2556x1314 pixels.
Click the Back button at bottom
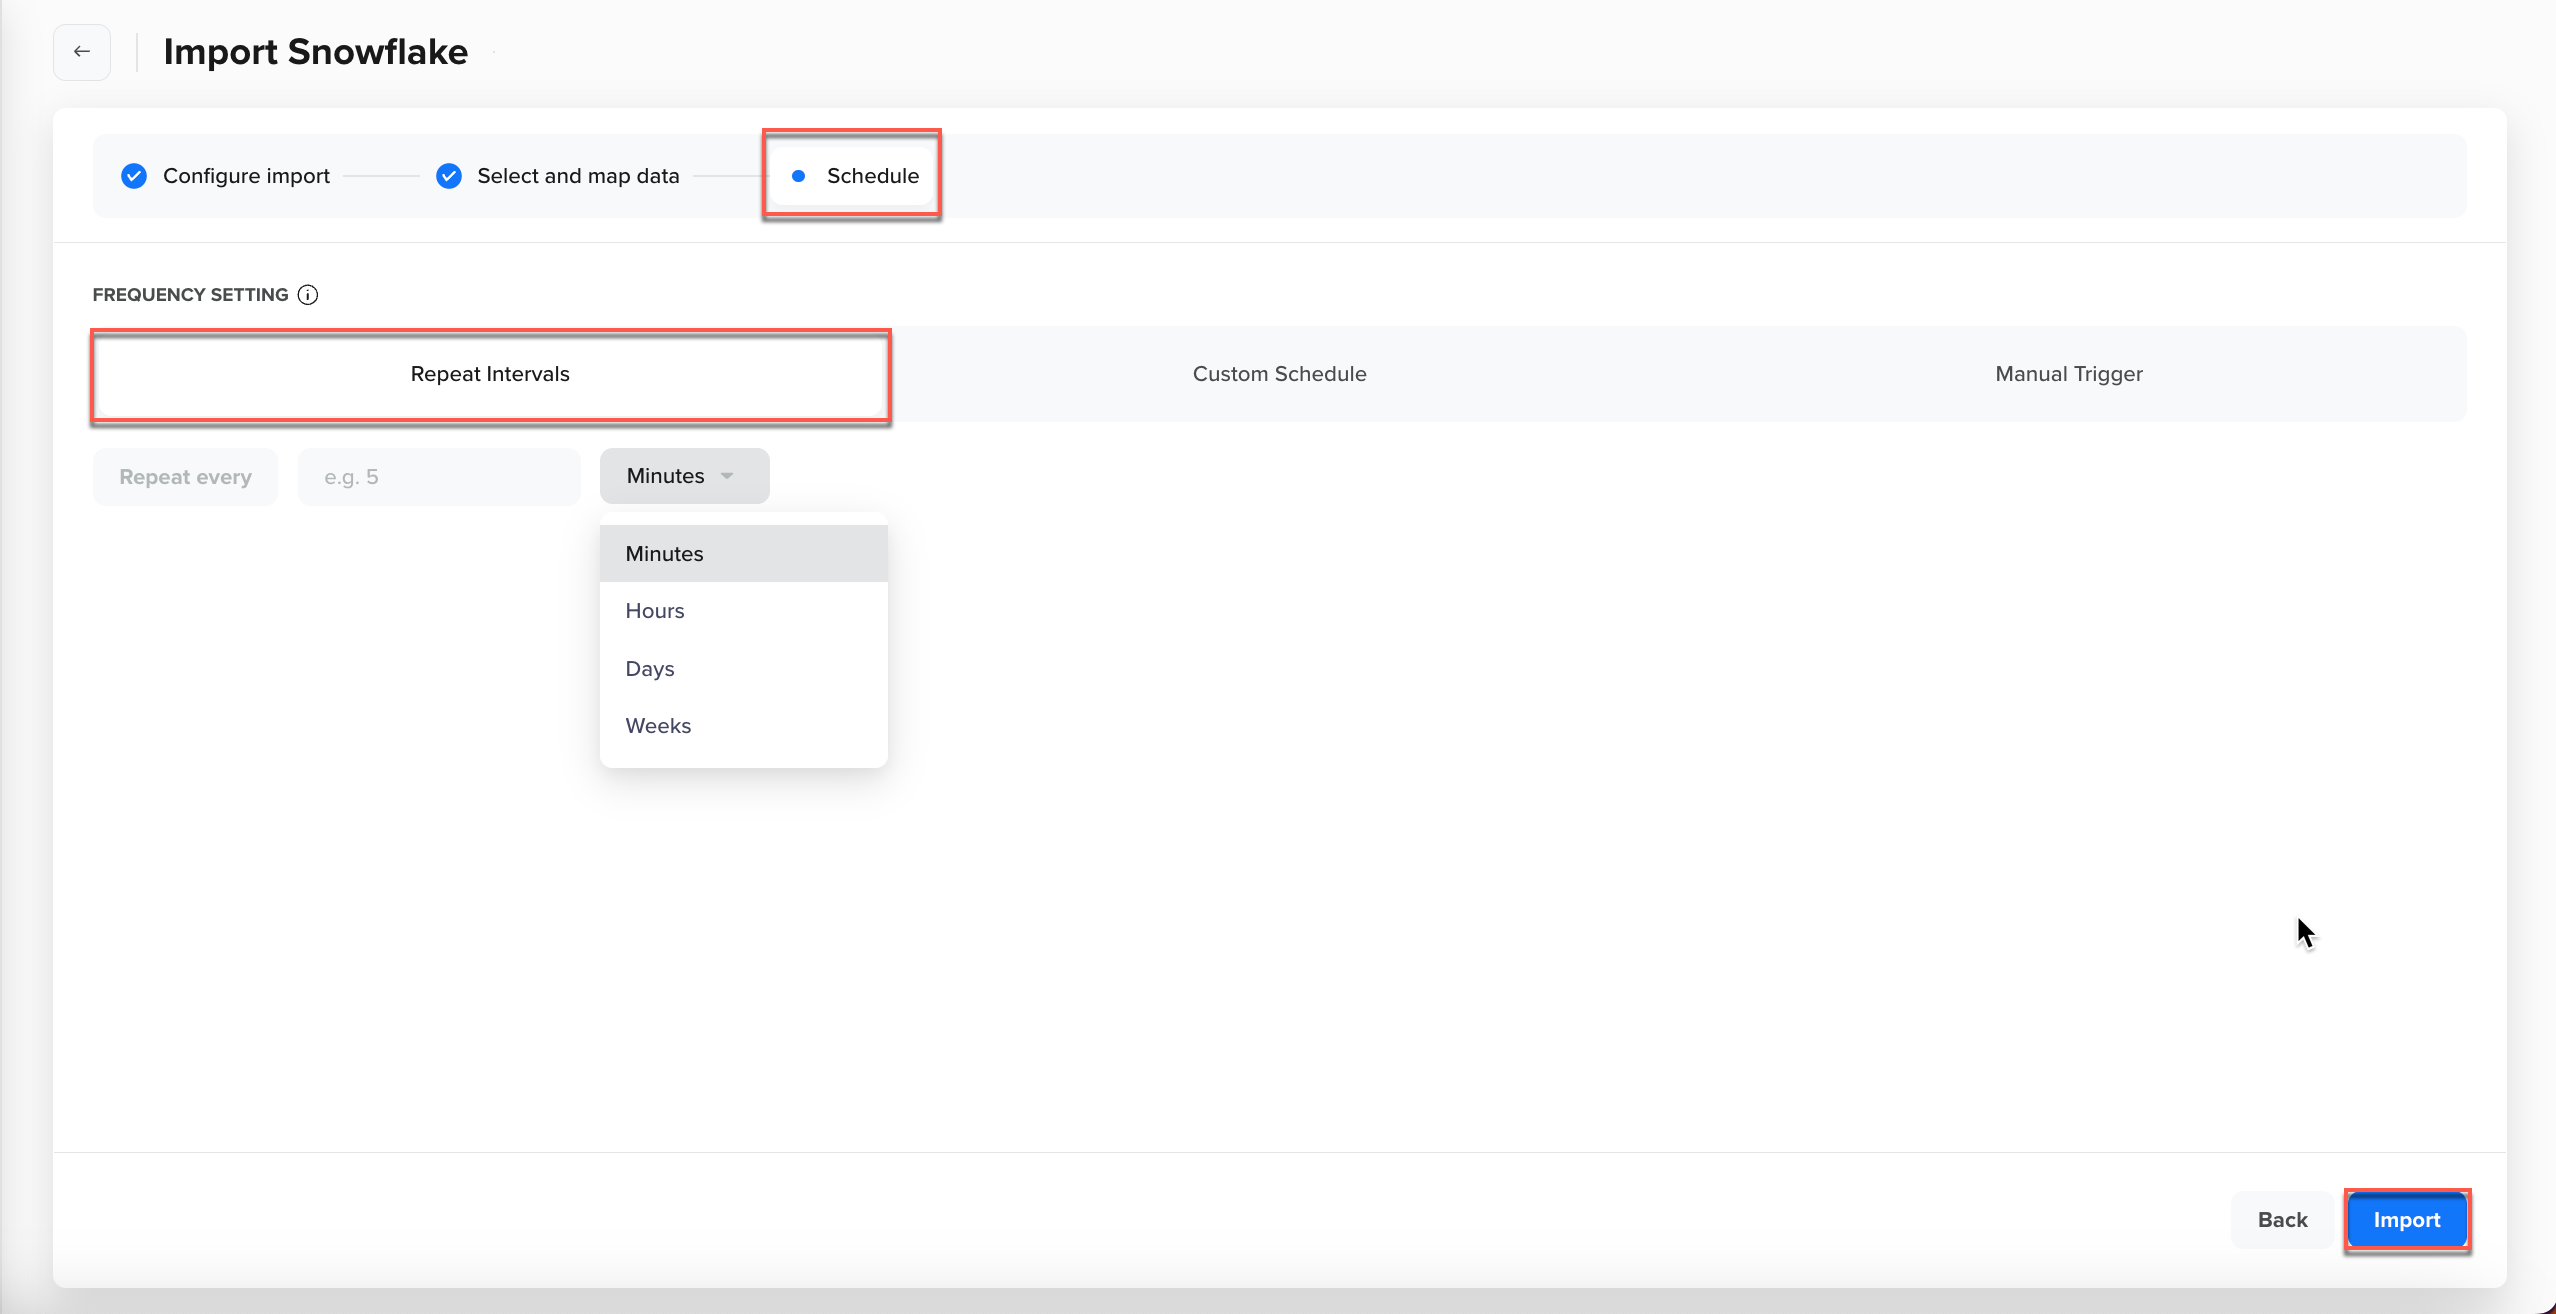pos(2282,1220)
